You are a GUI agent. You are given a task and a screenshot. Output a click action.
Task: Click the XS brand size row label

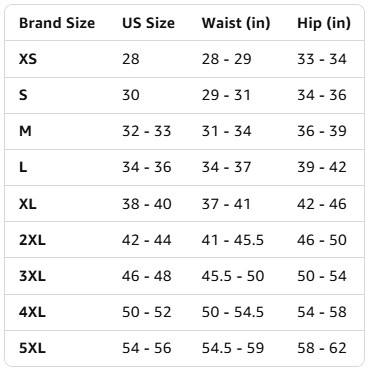(28, 59)
